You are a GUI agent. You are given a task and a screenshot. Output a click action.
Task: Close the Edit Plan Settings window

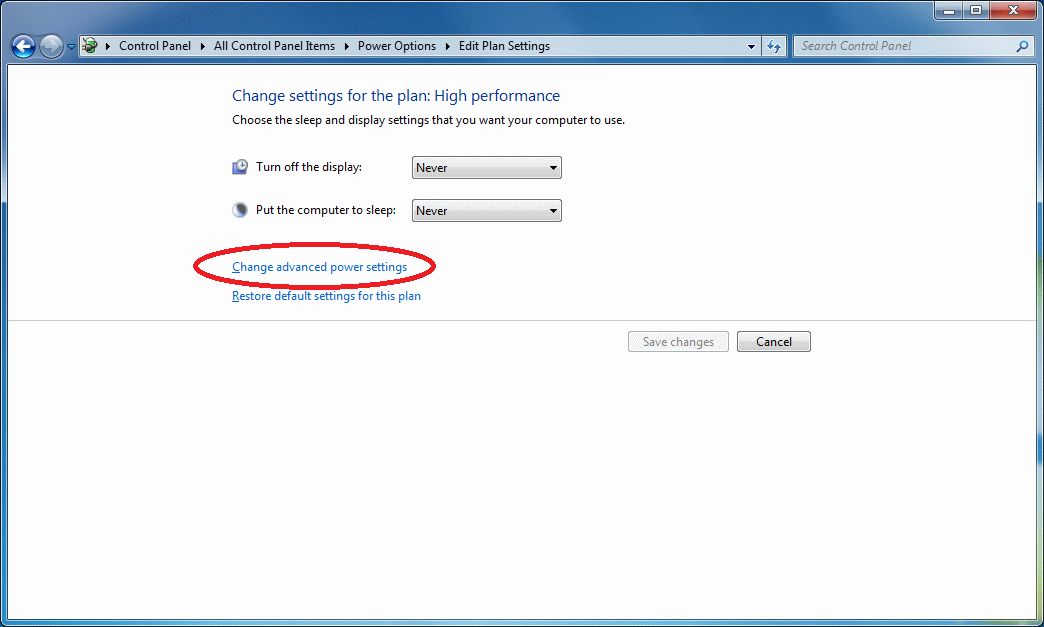pos(1013,10)
